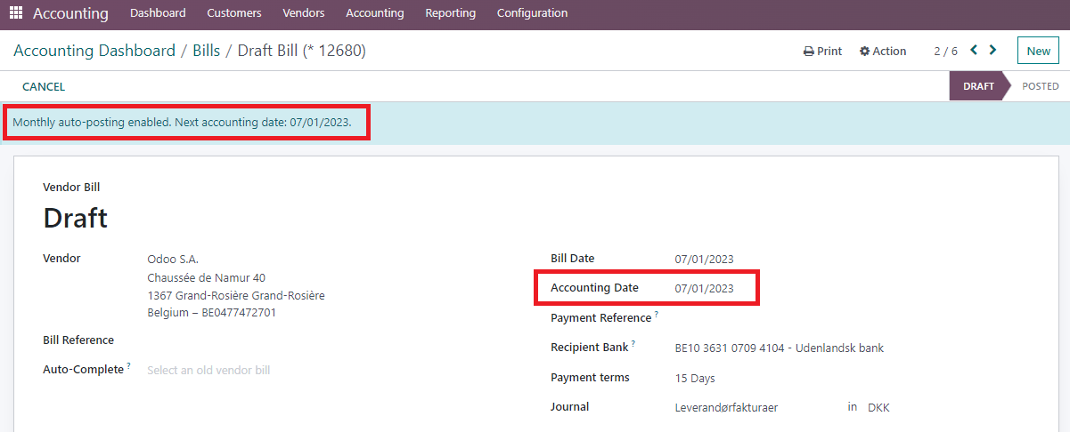The image size is (1070, 432).
Task: Click the Draft Bill (* 12680) breadcrumb title
Action: 302,51
